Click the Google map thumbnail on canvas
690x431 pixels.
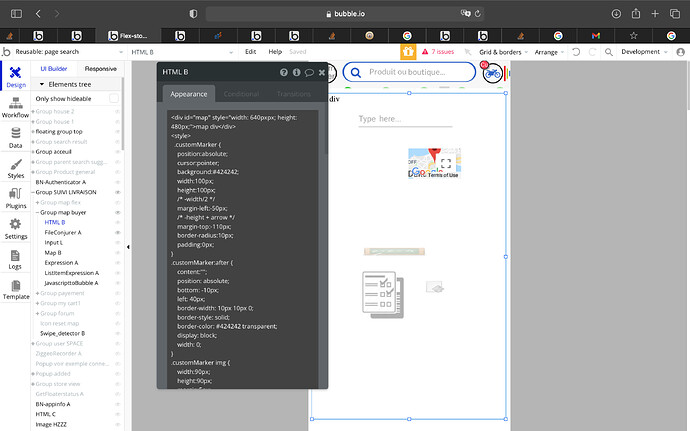click(434, 163)
